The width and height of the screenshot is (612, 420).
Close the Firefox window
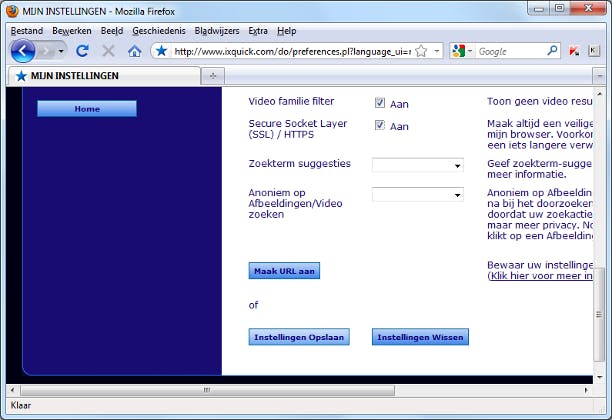pyautogui.click(x=588, y=9)
